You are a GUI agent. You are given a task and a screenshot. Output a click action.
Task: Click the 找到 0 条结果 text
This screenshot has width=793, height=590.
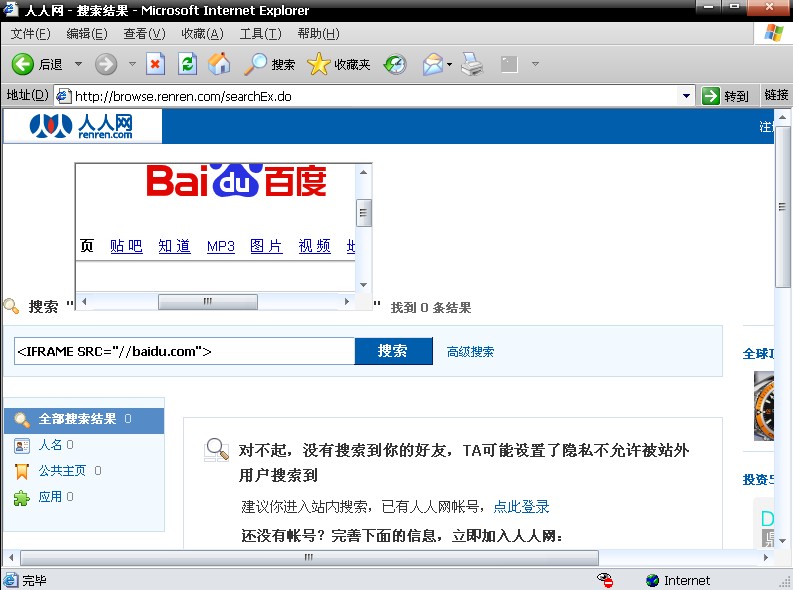coord(431,308)
